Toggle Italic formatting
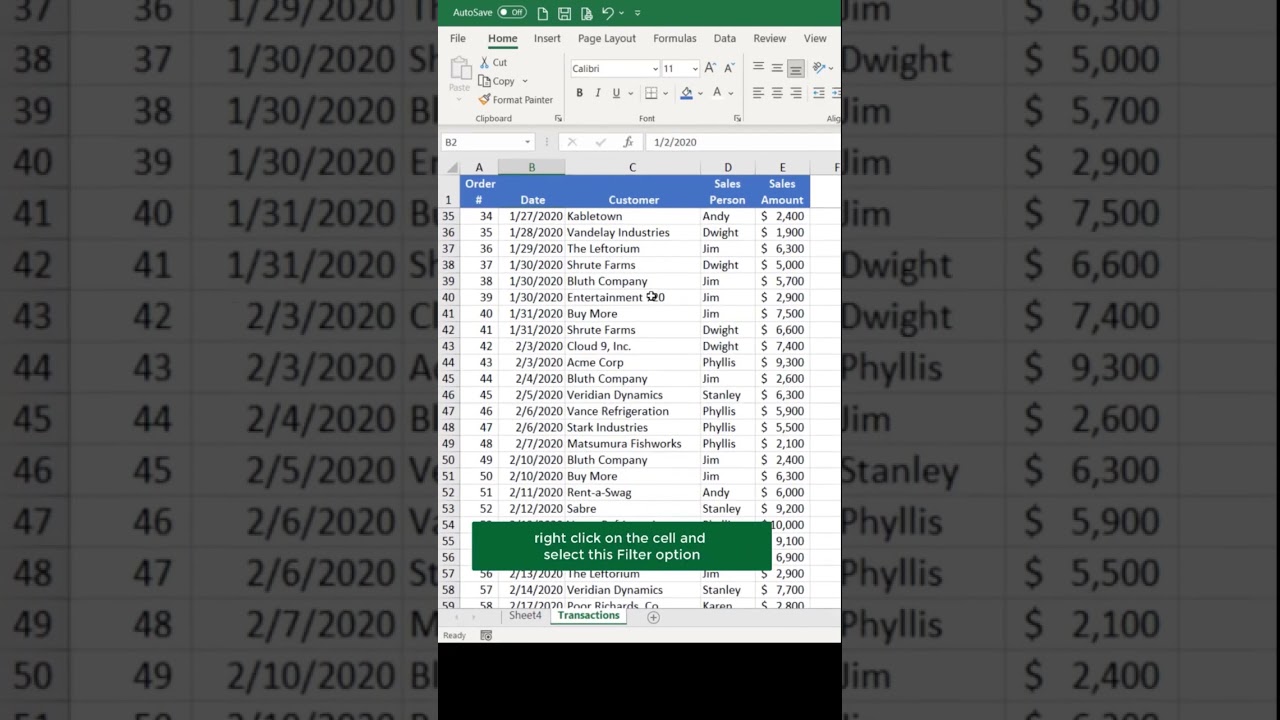Viewport: 1280px width, 720px height. (x=598, y=93)
